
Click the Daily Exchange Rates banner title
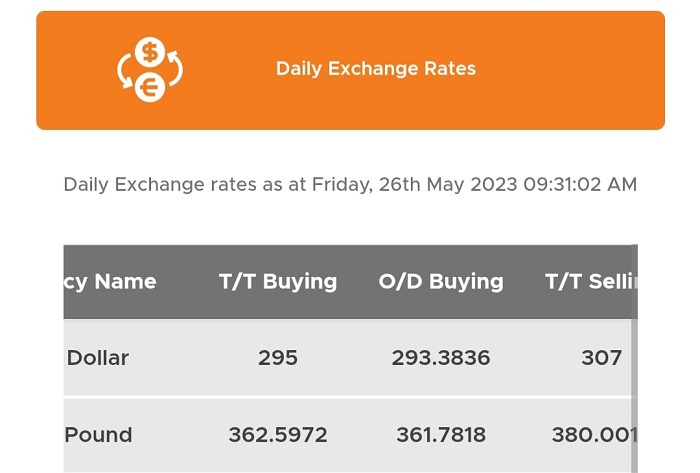(376, 69)
